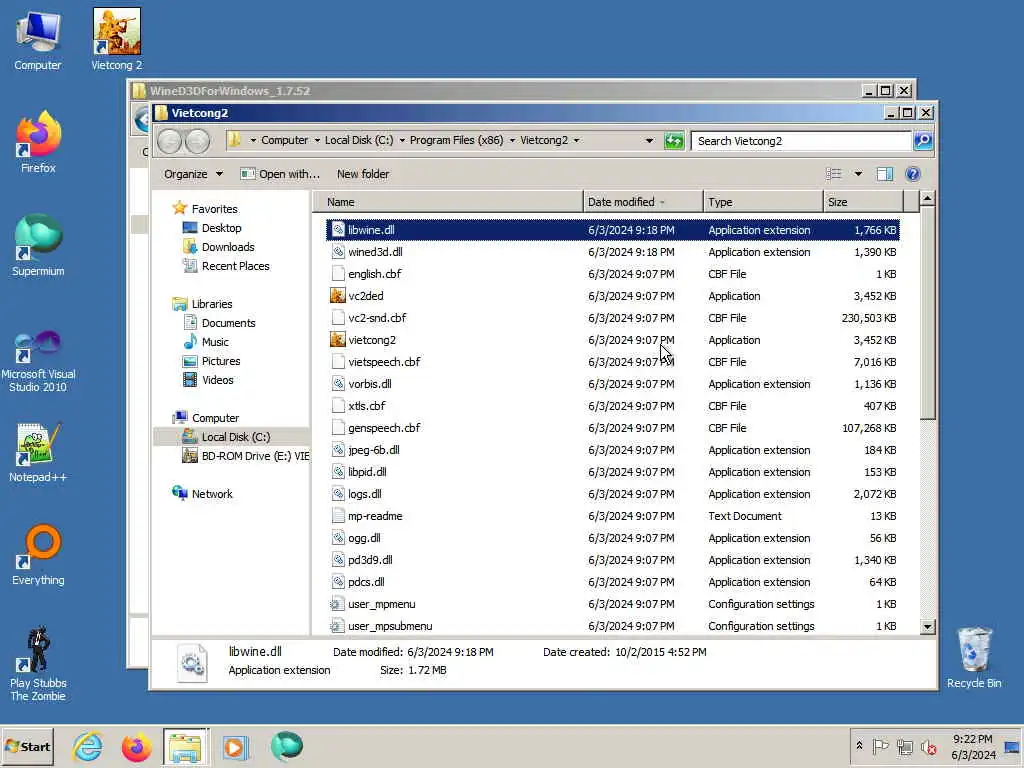Open the Everything search shortcut

[38, 555]
